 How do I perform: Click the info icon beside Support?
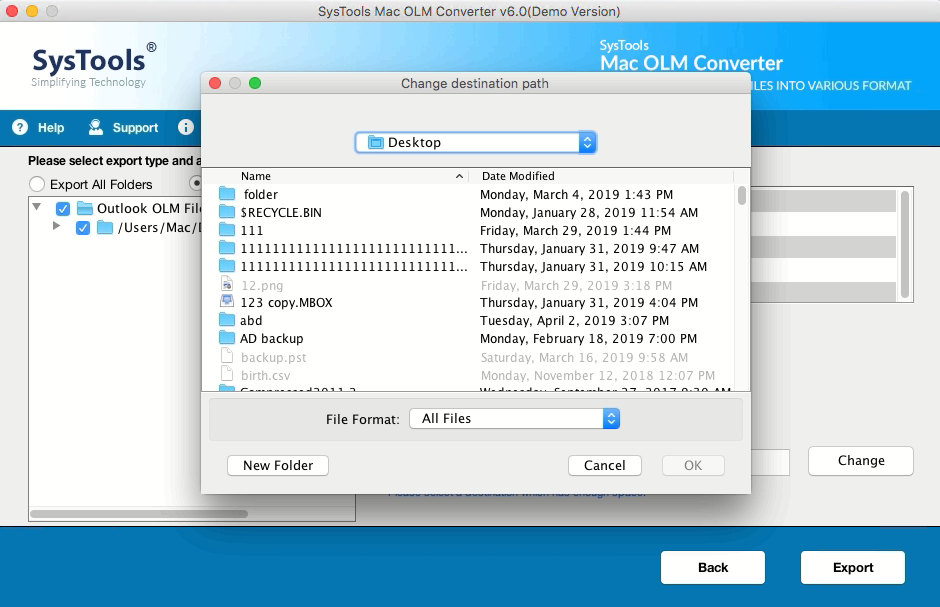coord(185,128)
